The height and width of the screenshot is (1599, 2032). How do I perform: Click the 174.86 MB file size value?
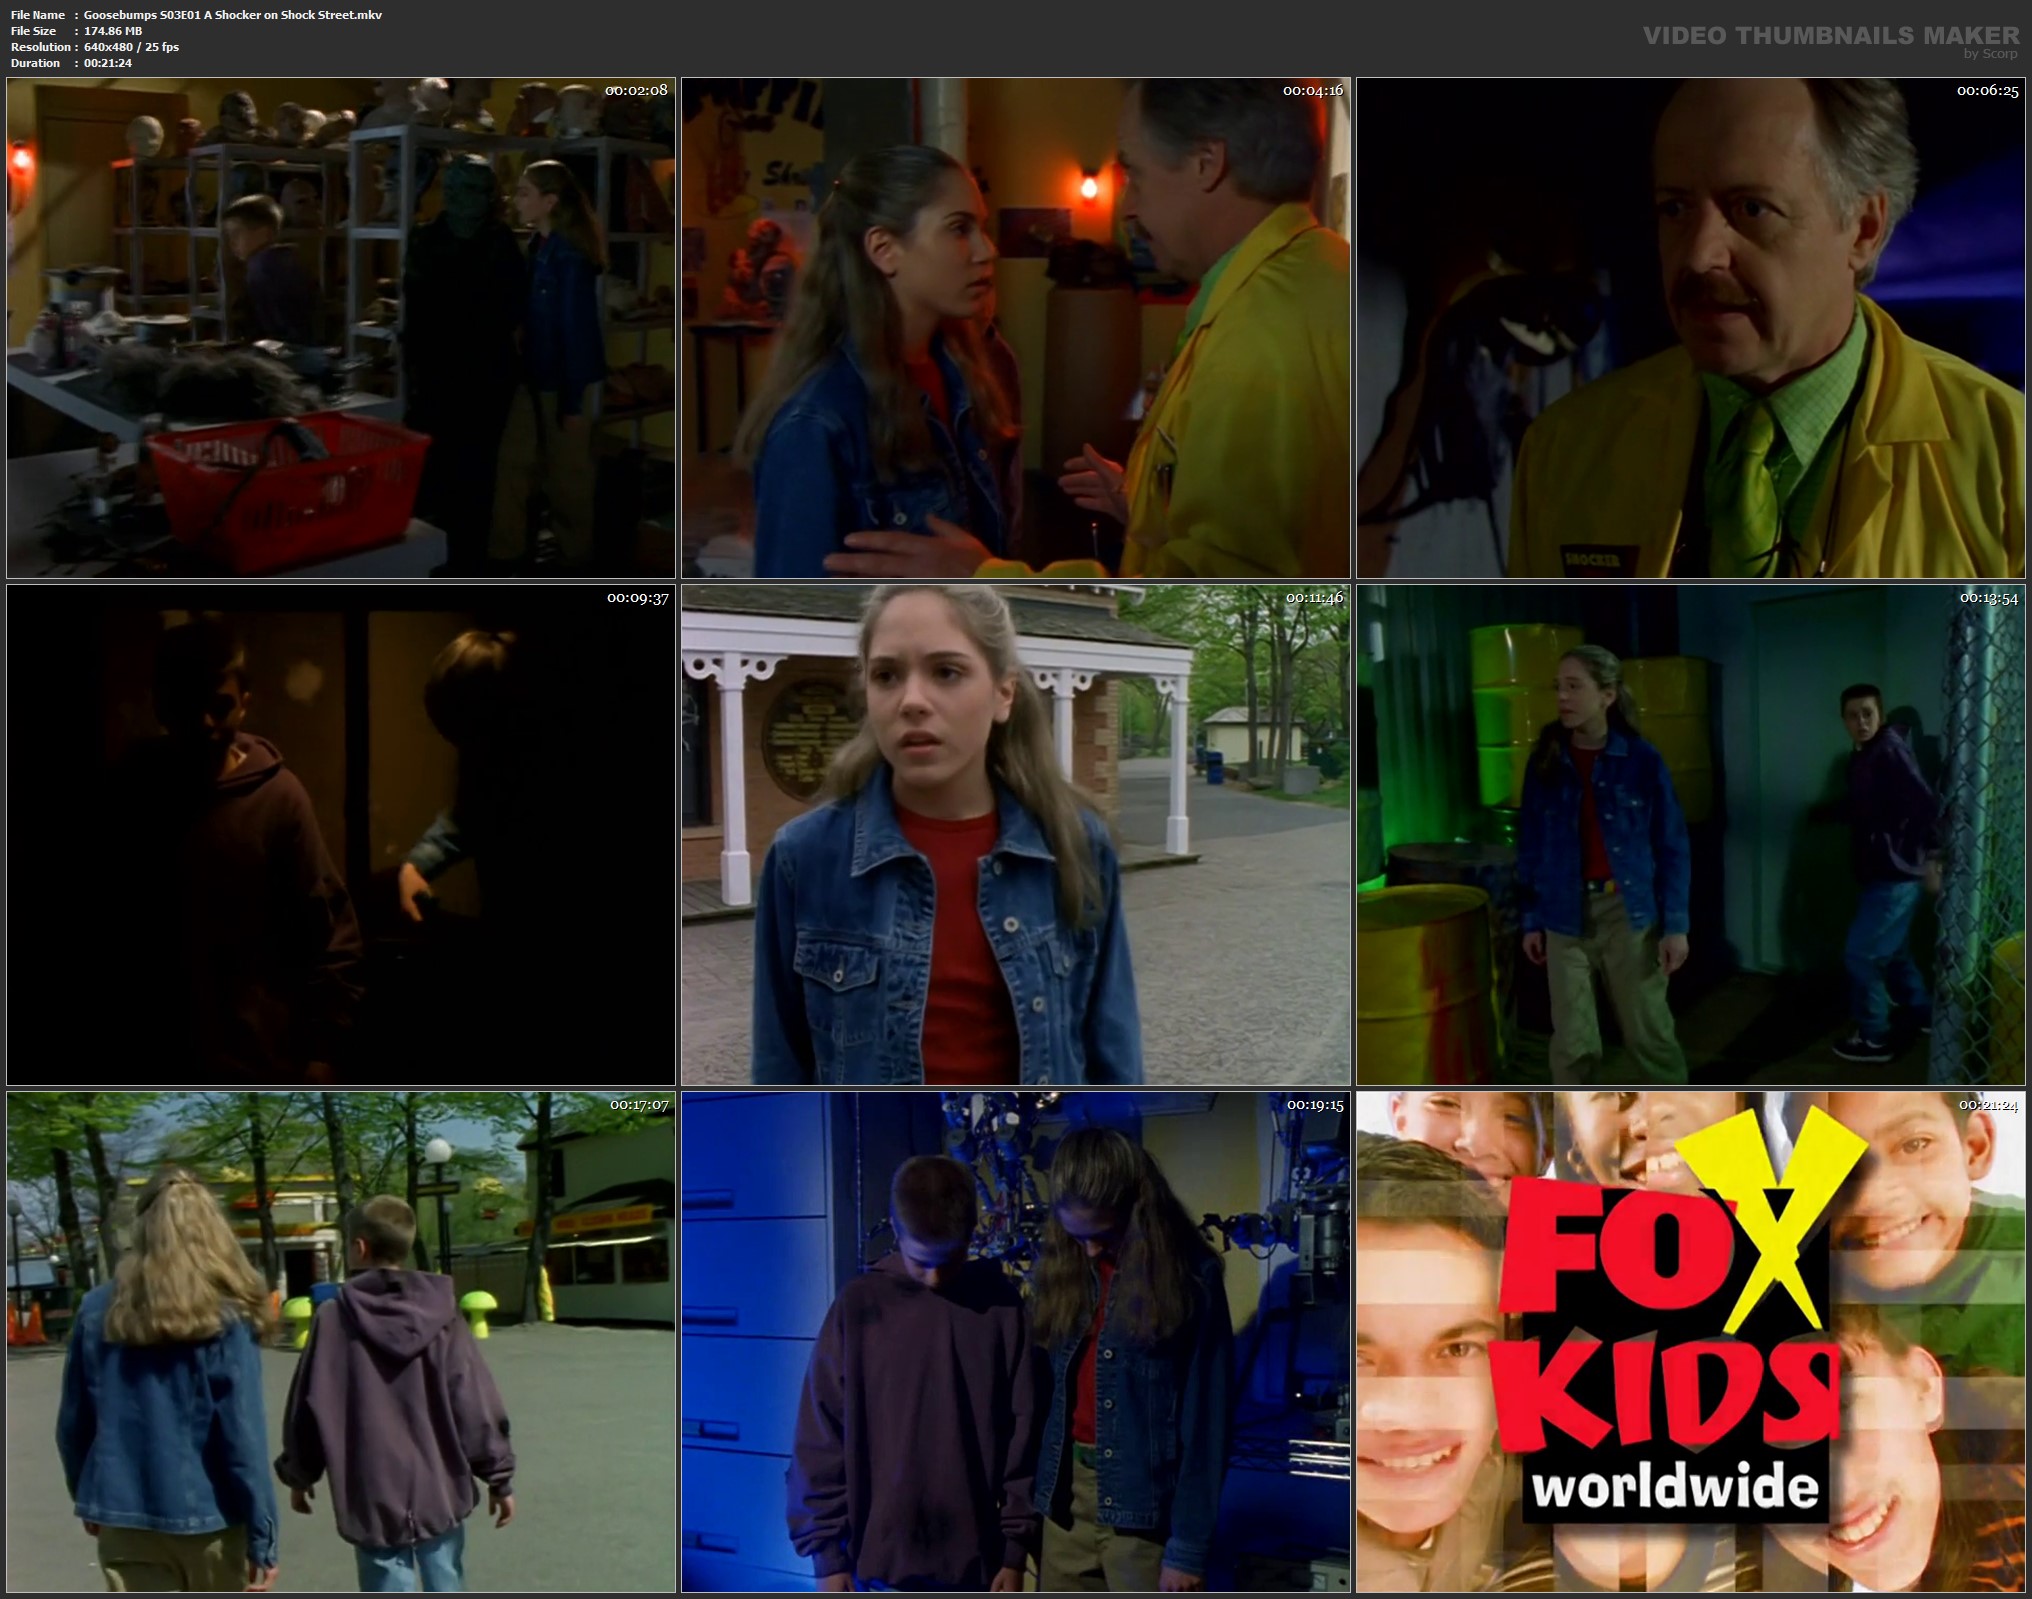113,31
